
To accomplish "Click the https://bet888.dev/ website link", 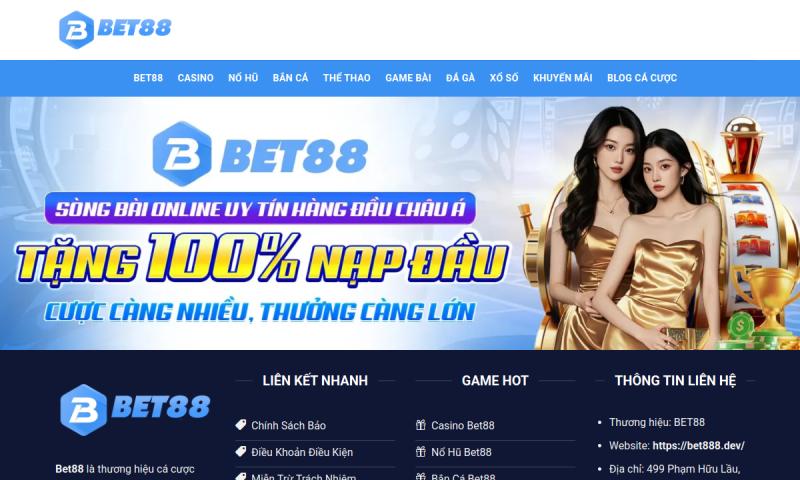I will coord(698,445).
